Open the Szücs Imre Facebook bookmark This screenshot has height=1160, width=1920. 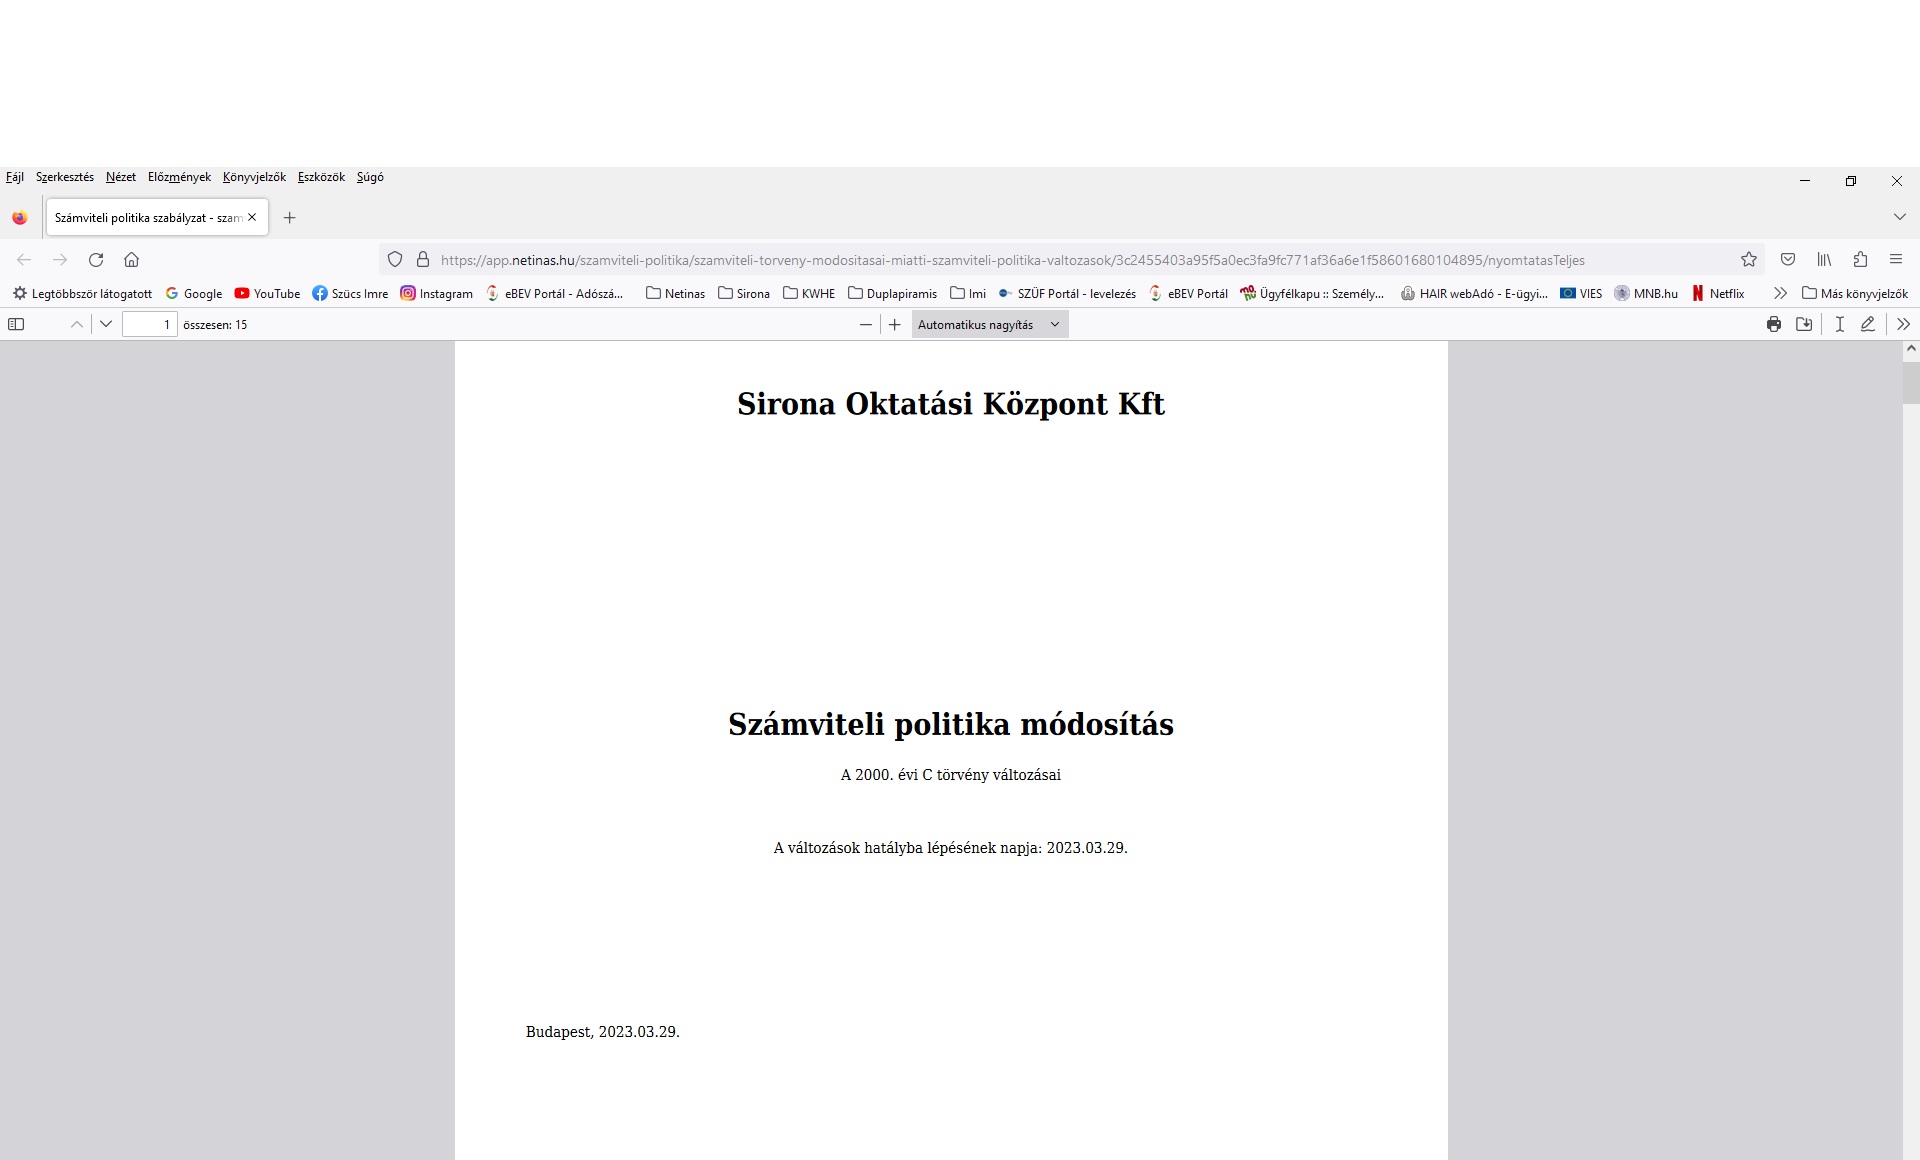coord(350,293)
